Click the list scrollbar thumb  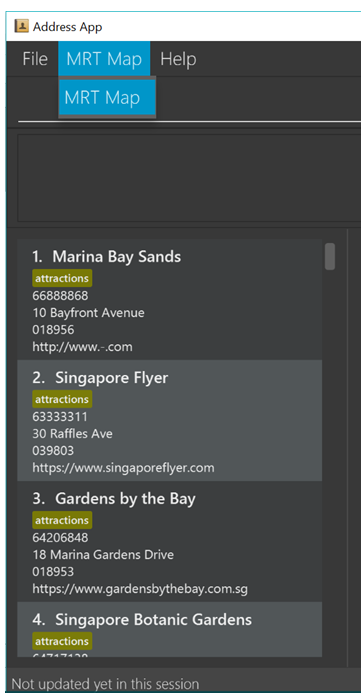pos(330,256)
